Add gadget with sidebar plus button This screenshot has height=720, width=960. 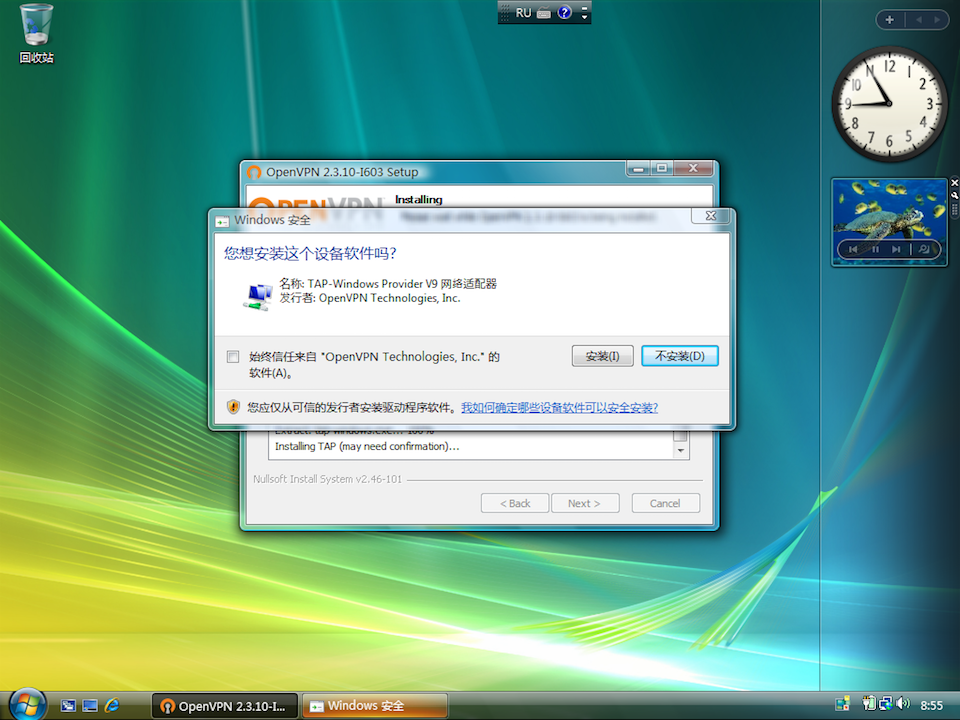(x=890, y=20)
